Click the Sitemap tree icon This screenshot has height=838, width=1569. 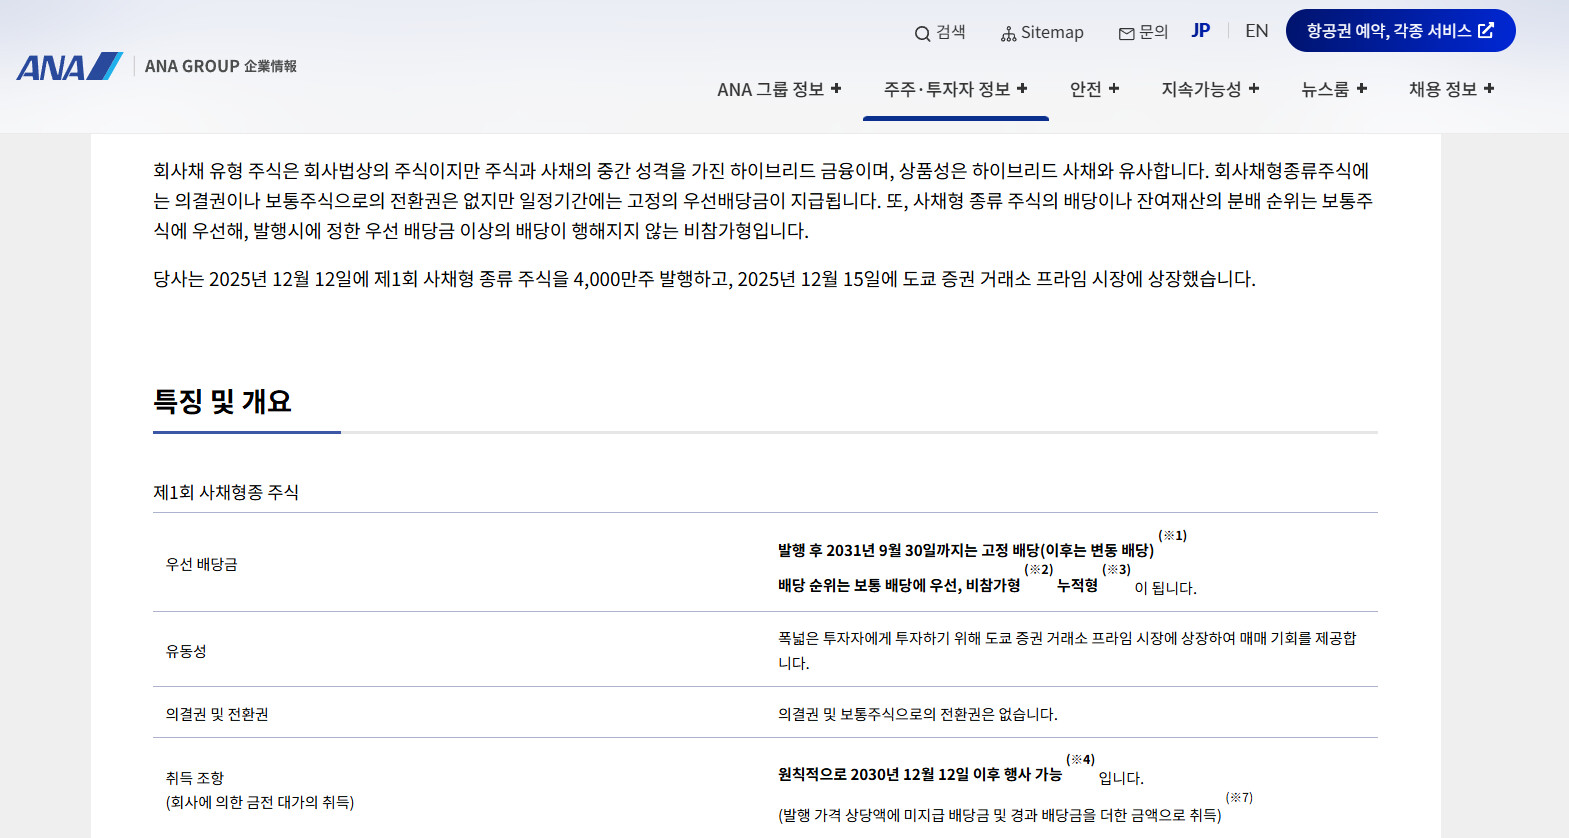point(1008,34)
